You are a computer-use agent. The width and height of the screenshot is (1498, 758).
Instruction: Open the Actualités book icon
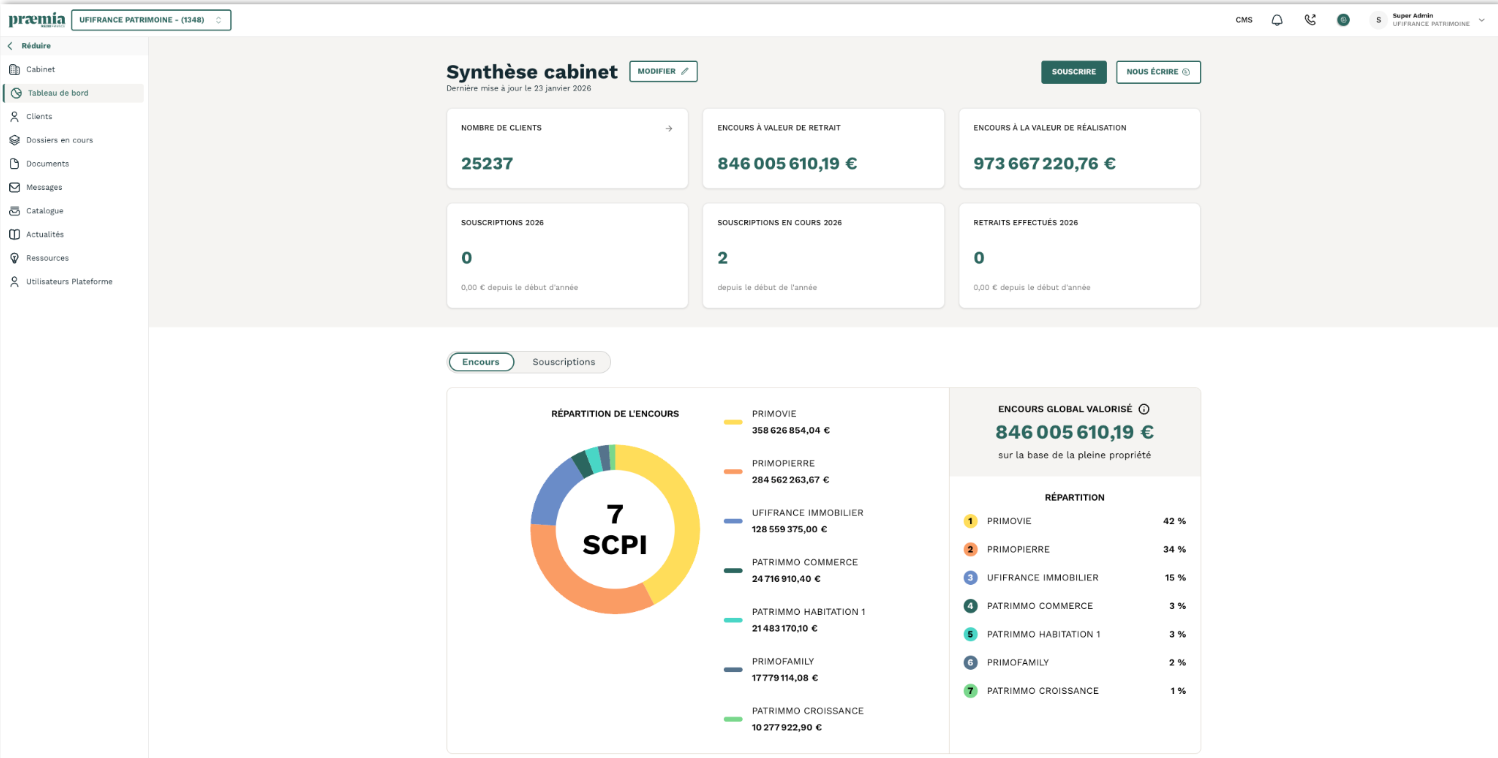click(14, 235)
